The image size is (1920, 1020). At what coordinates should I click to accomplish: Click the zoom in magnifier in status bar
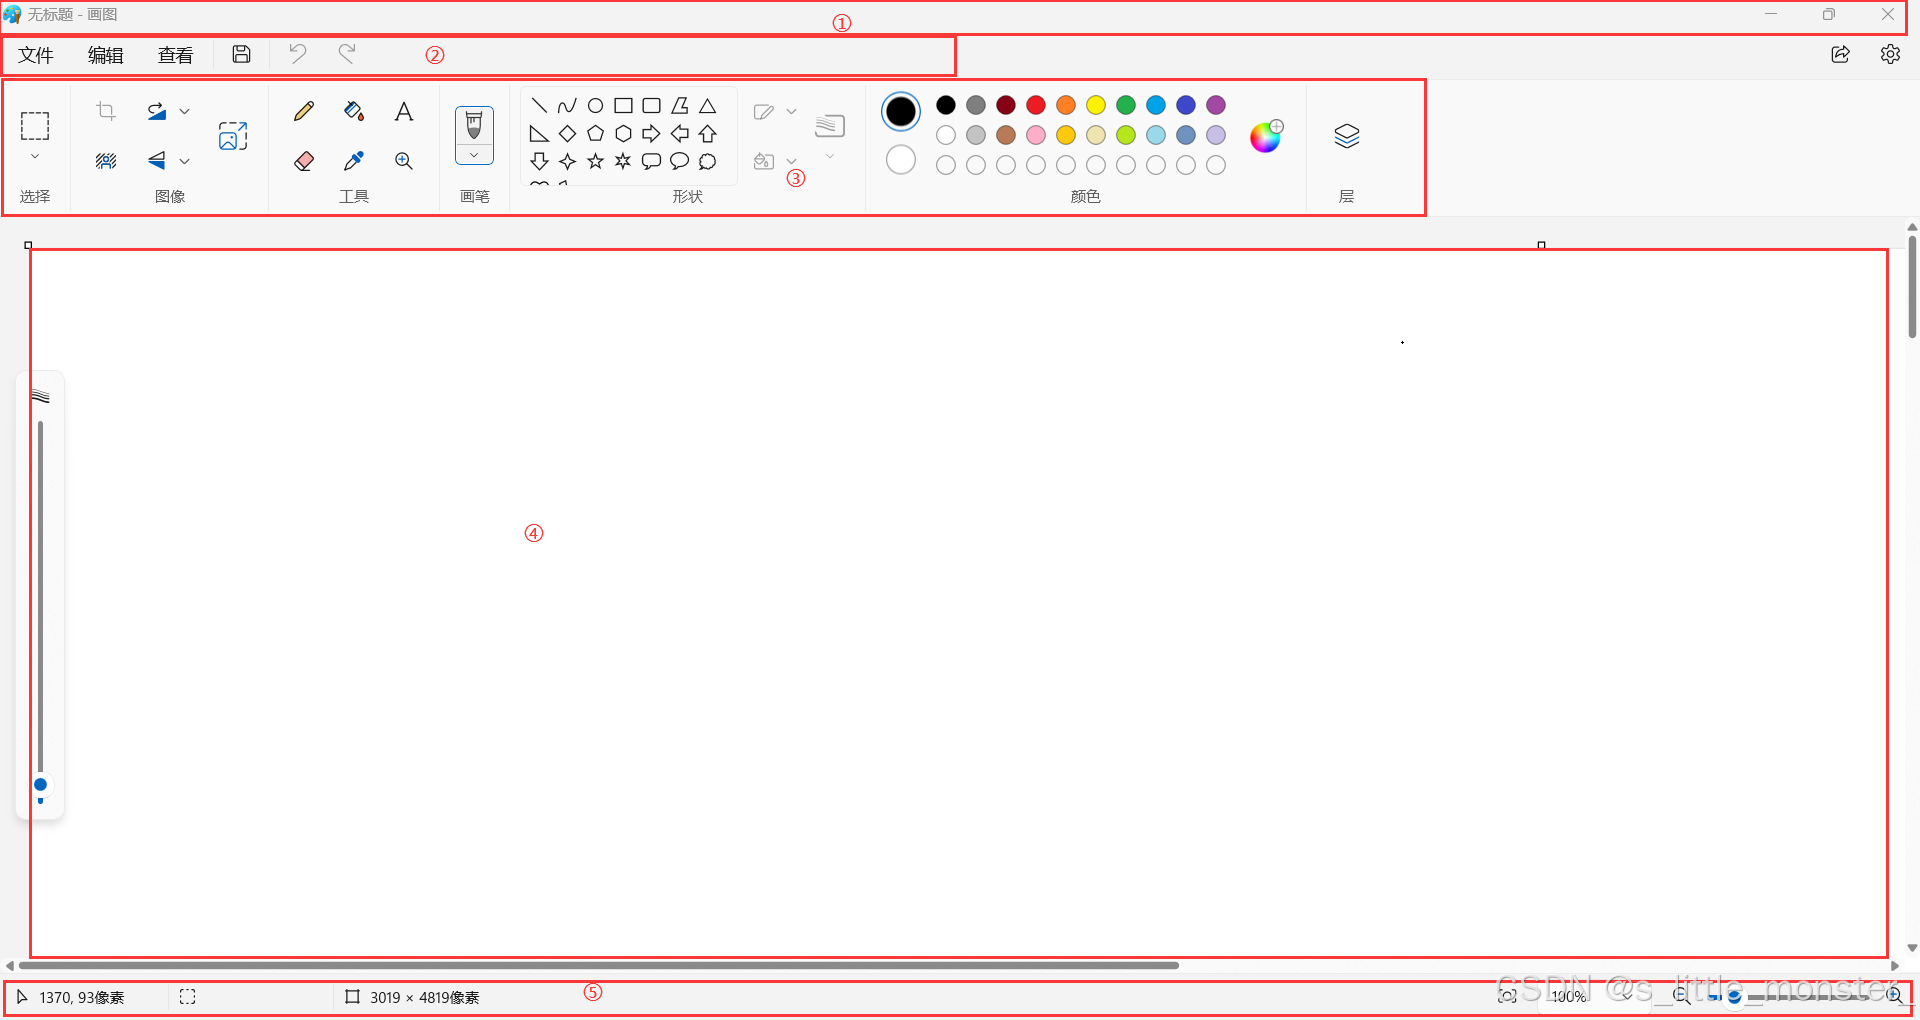point(1895,996)
